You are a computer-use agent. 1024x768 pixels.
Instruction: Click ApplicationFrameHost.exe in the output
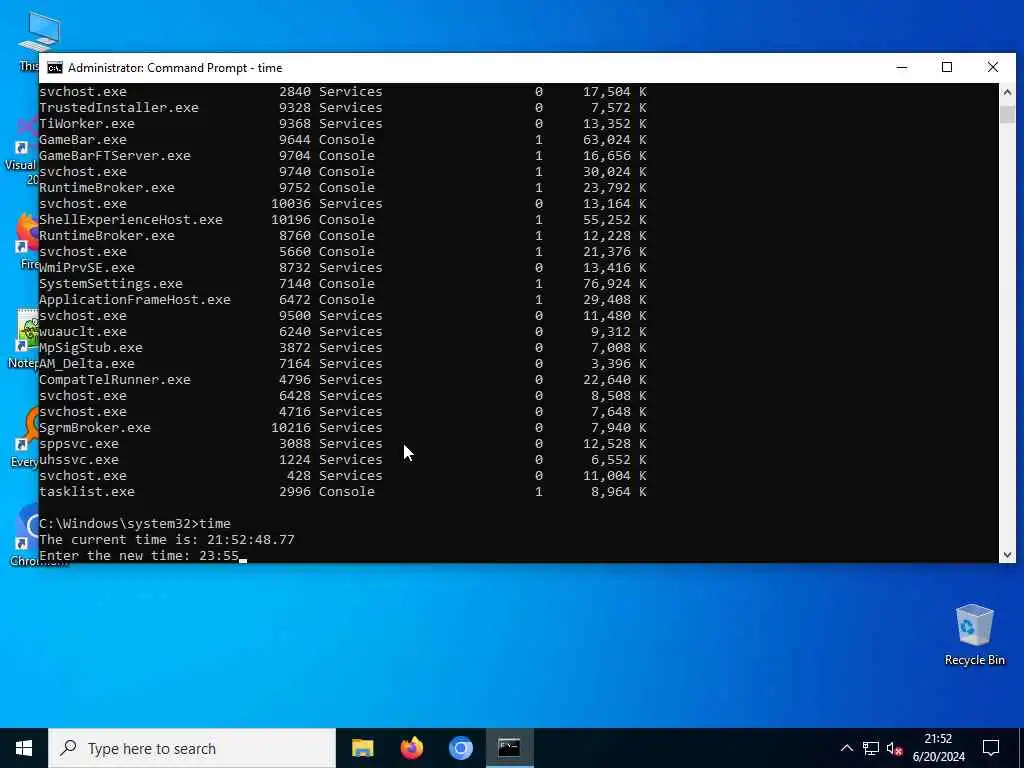tap(135, 300)
